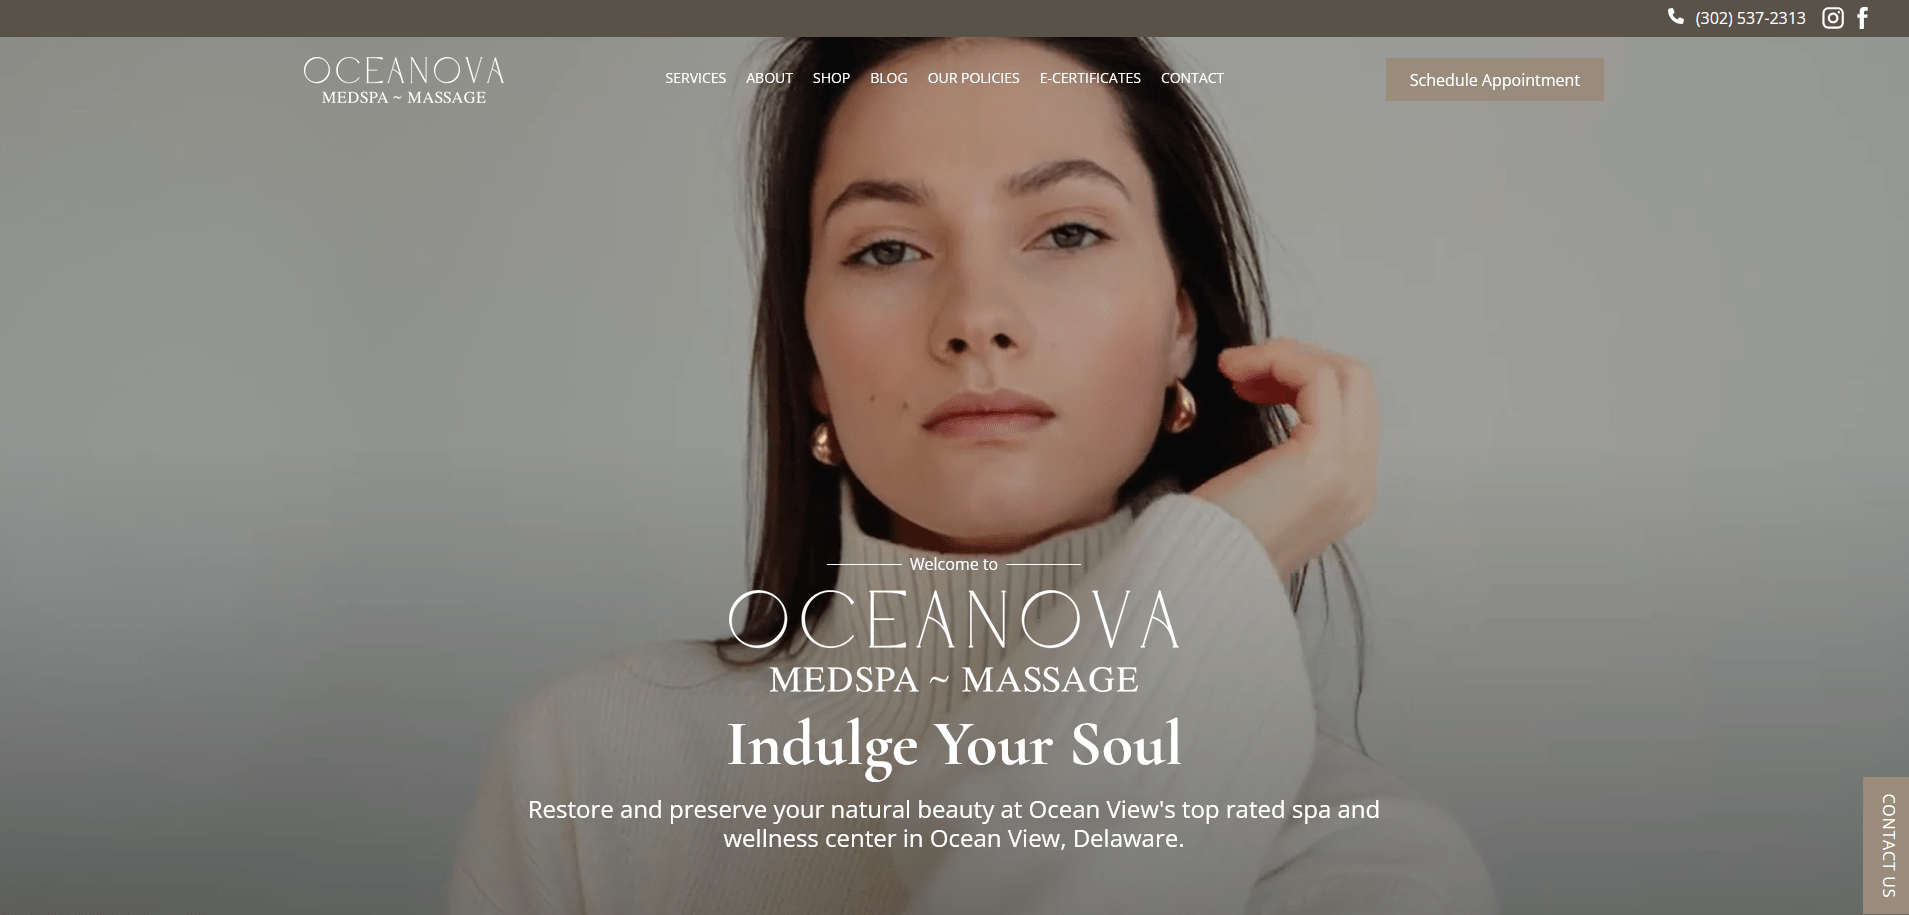Open the vertical Contact Us side tab
Image resolution: width=1909 pixels, height=915 pixels.
(1886, 846)
